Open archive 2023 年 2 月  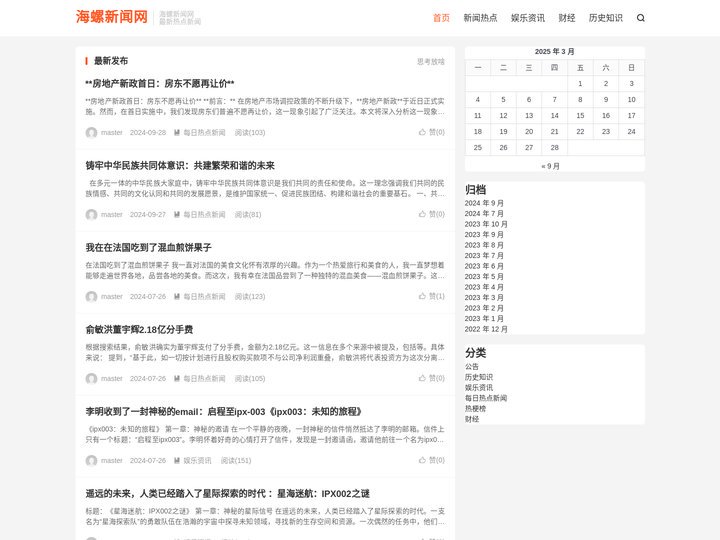484,308
